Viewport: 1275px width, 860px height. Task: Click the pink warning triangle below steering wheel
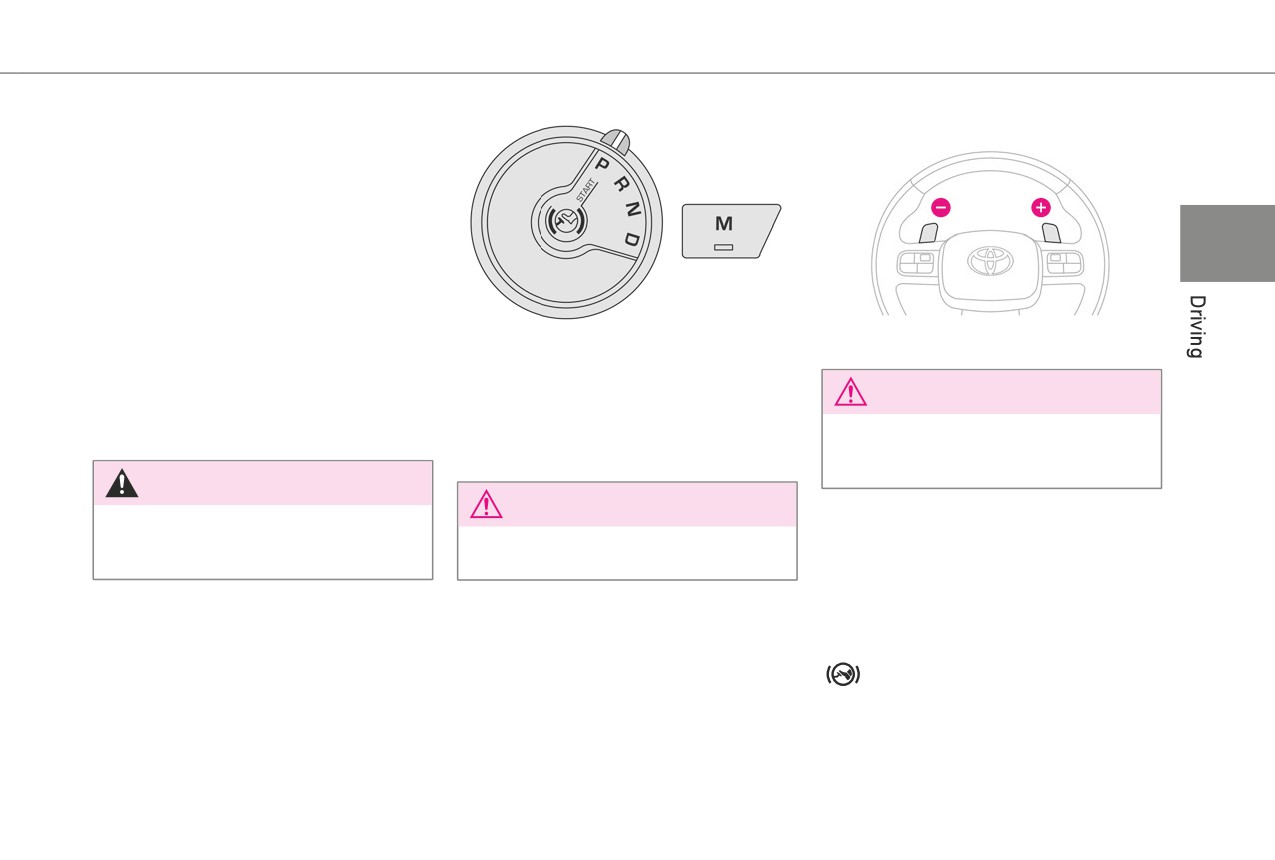click(851, 391)
